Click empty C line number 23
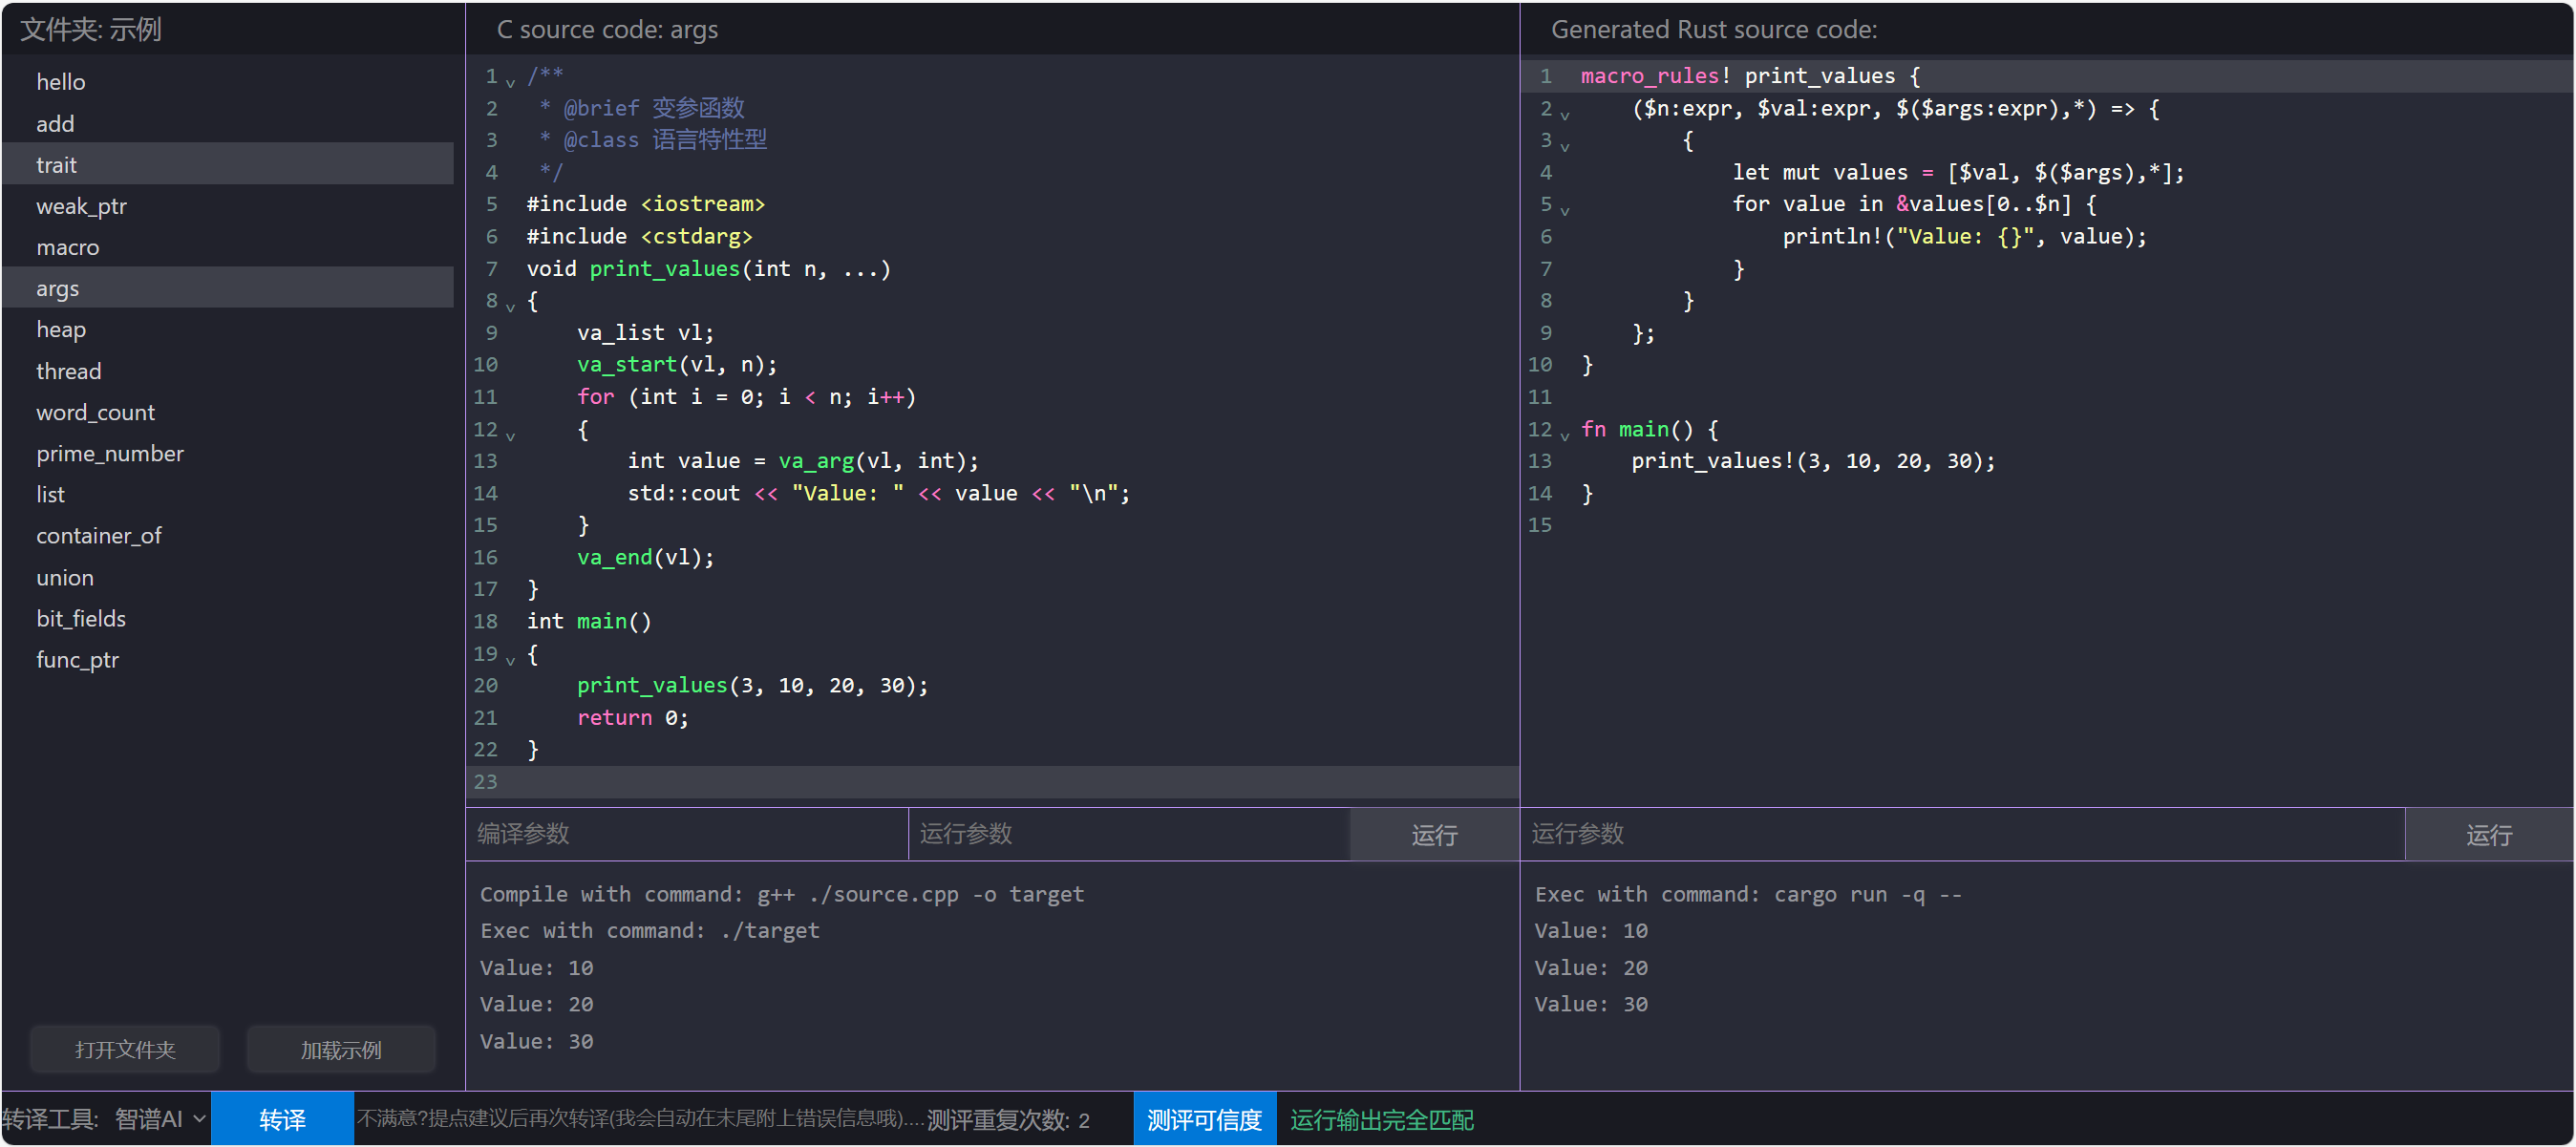 coord(485,782)
